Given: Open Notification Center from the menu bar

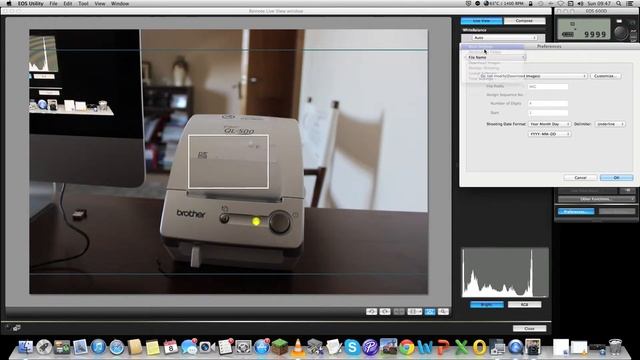Looking at the screenshot, I should (631, 3).
